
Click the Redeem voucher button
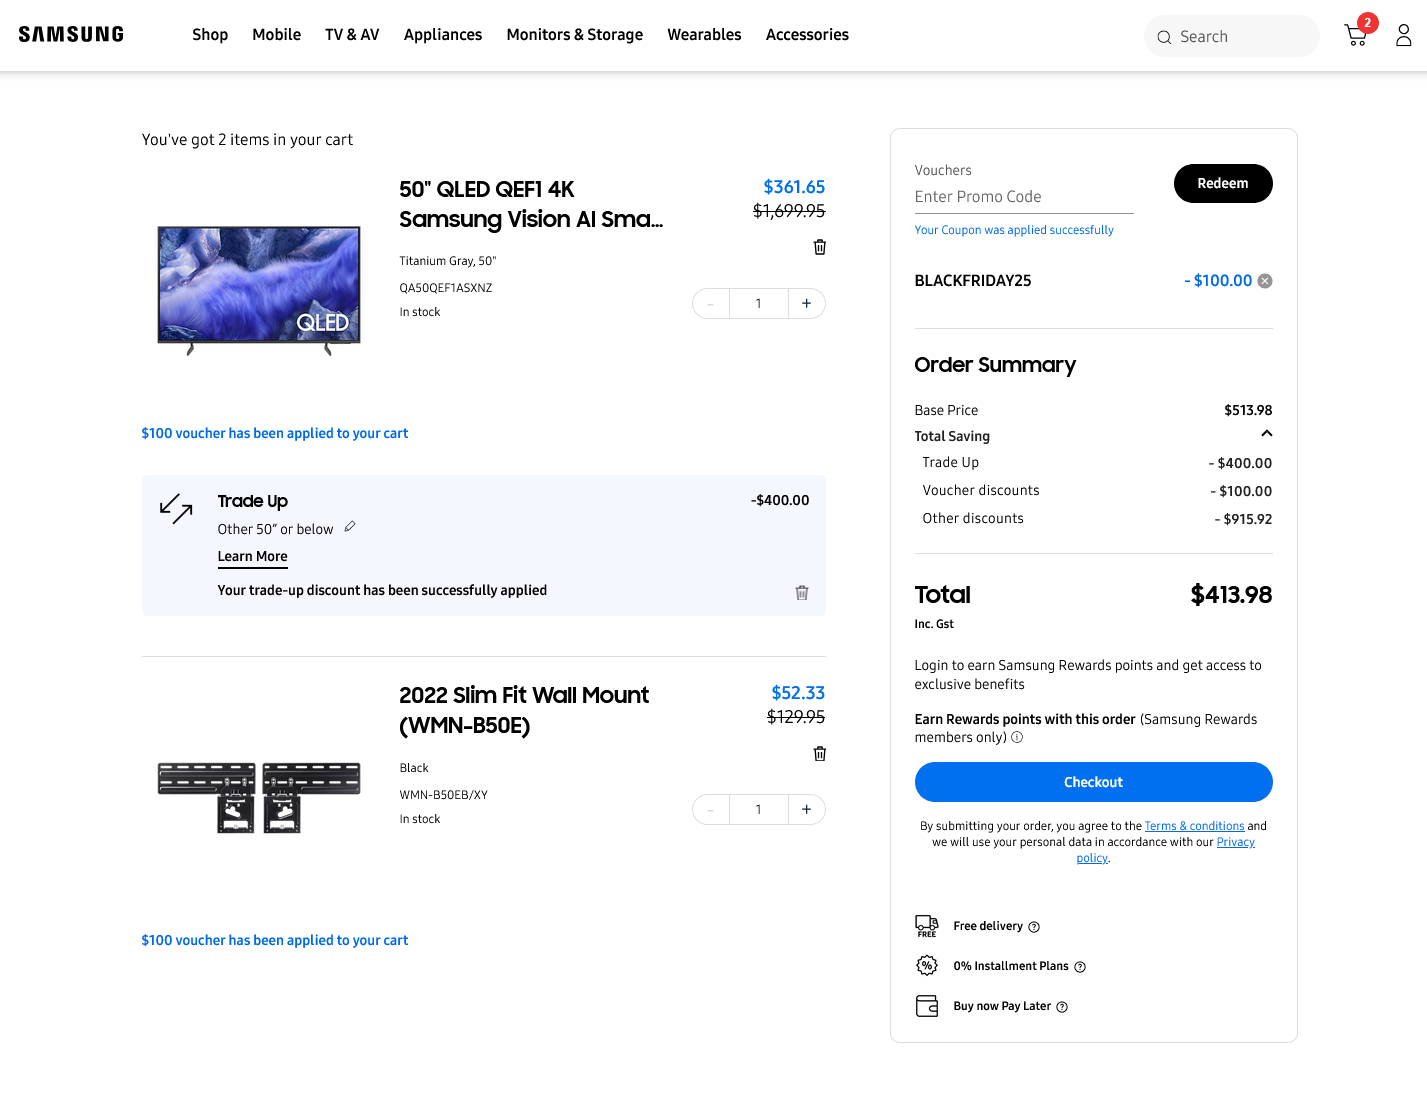[x=1222, y=184]
